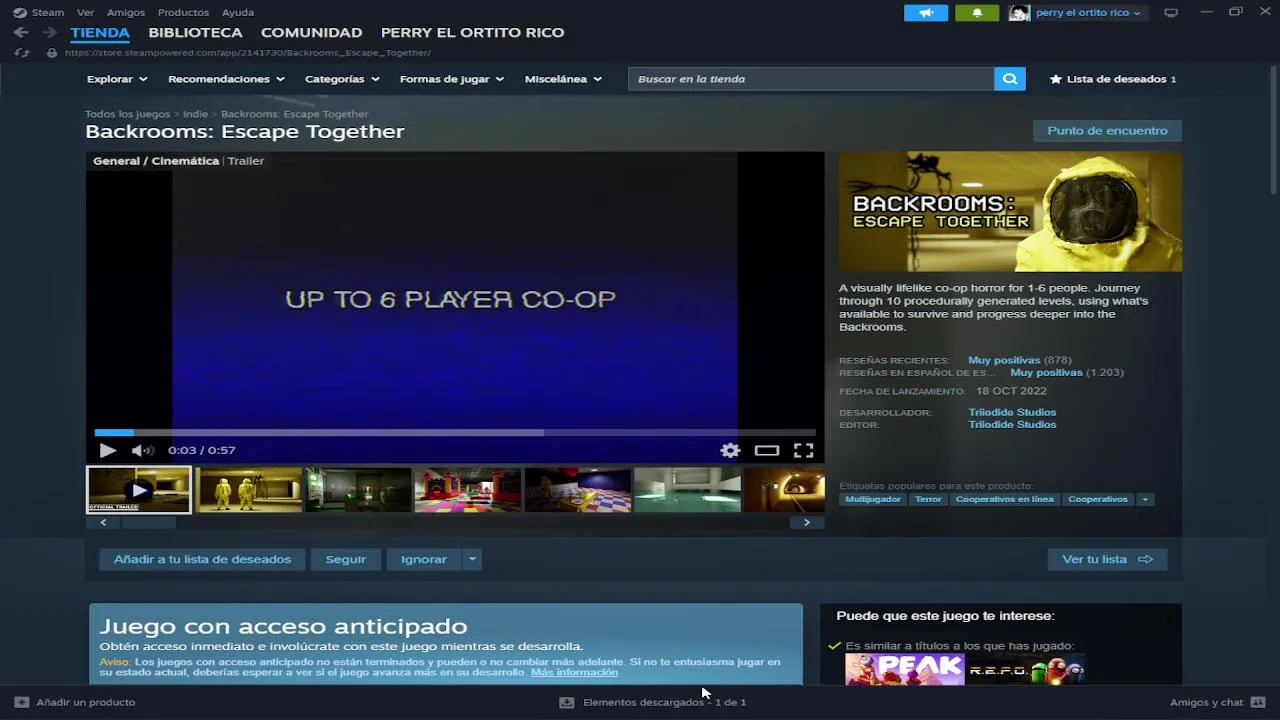Open the TIENDA tab
This screenshot has height=720, width=1280.
[100, 33]
